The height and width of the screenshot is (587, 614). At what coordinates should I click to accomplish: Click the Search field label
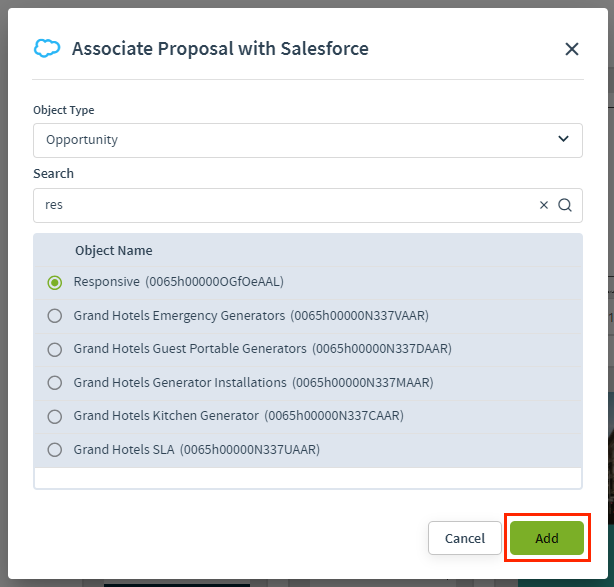53,173
